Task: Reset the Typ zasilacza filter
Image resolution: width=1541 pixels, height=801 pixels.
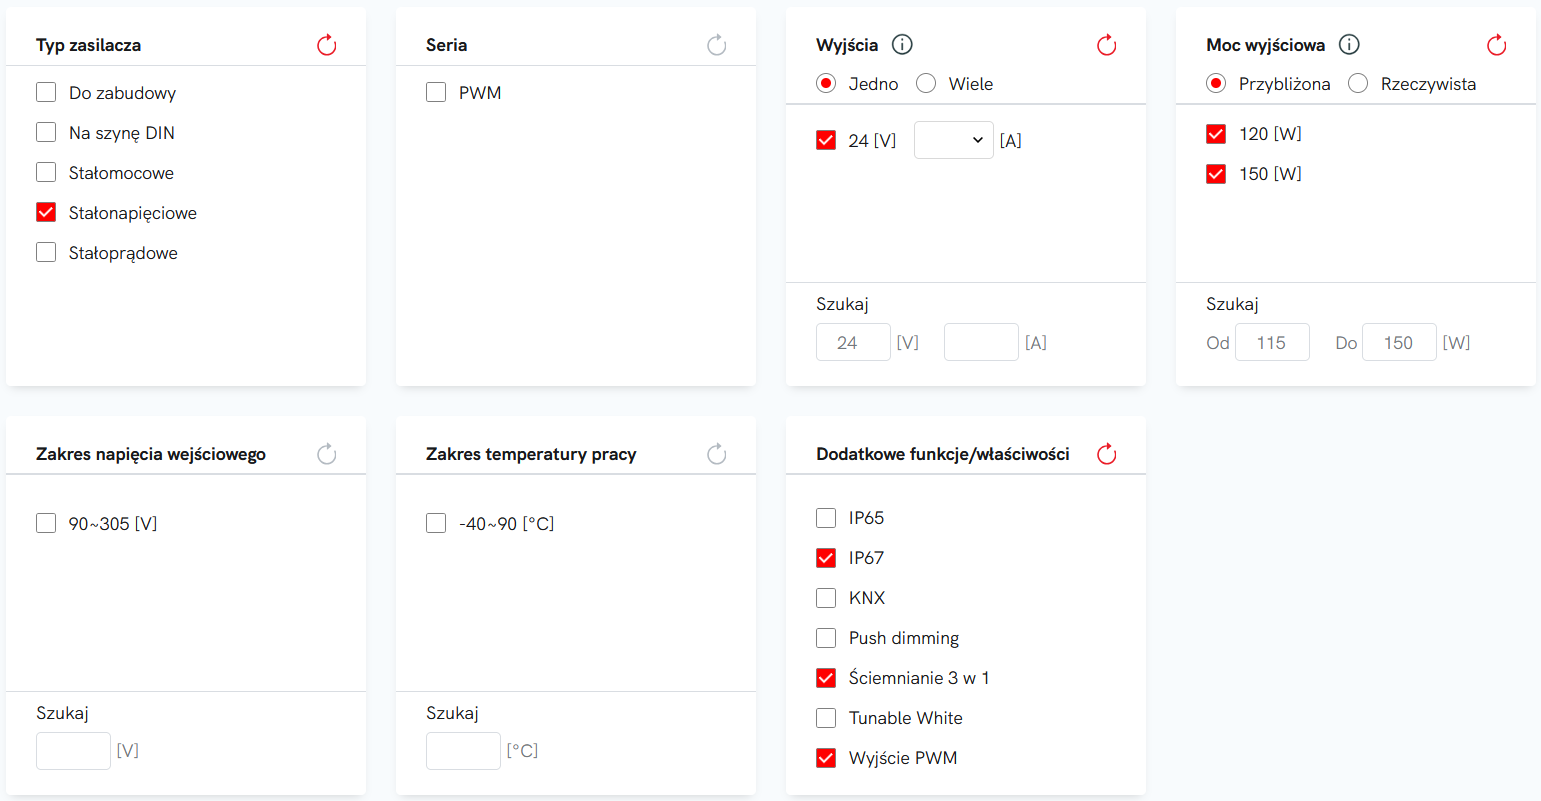Action: pos(327,45)
